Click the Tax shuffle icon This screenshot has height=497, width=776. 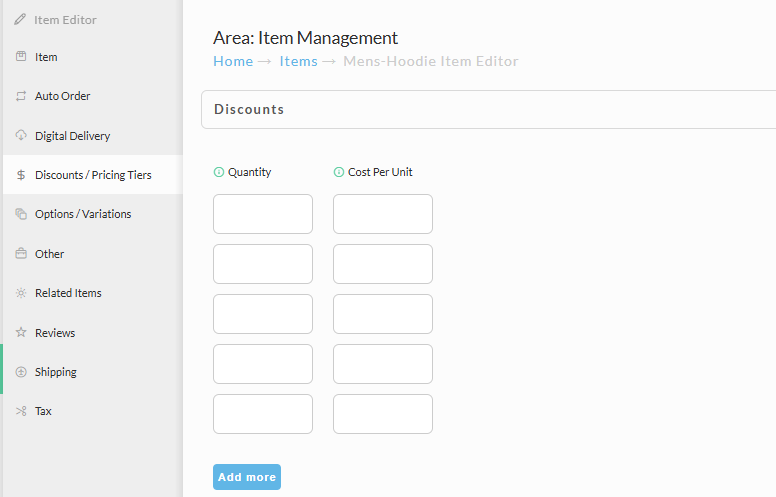pos(21,411)
